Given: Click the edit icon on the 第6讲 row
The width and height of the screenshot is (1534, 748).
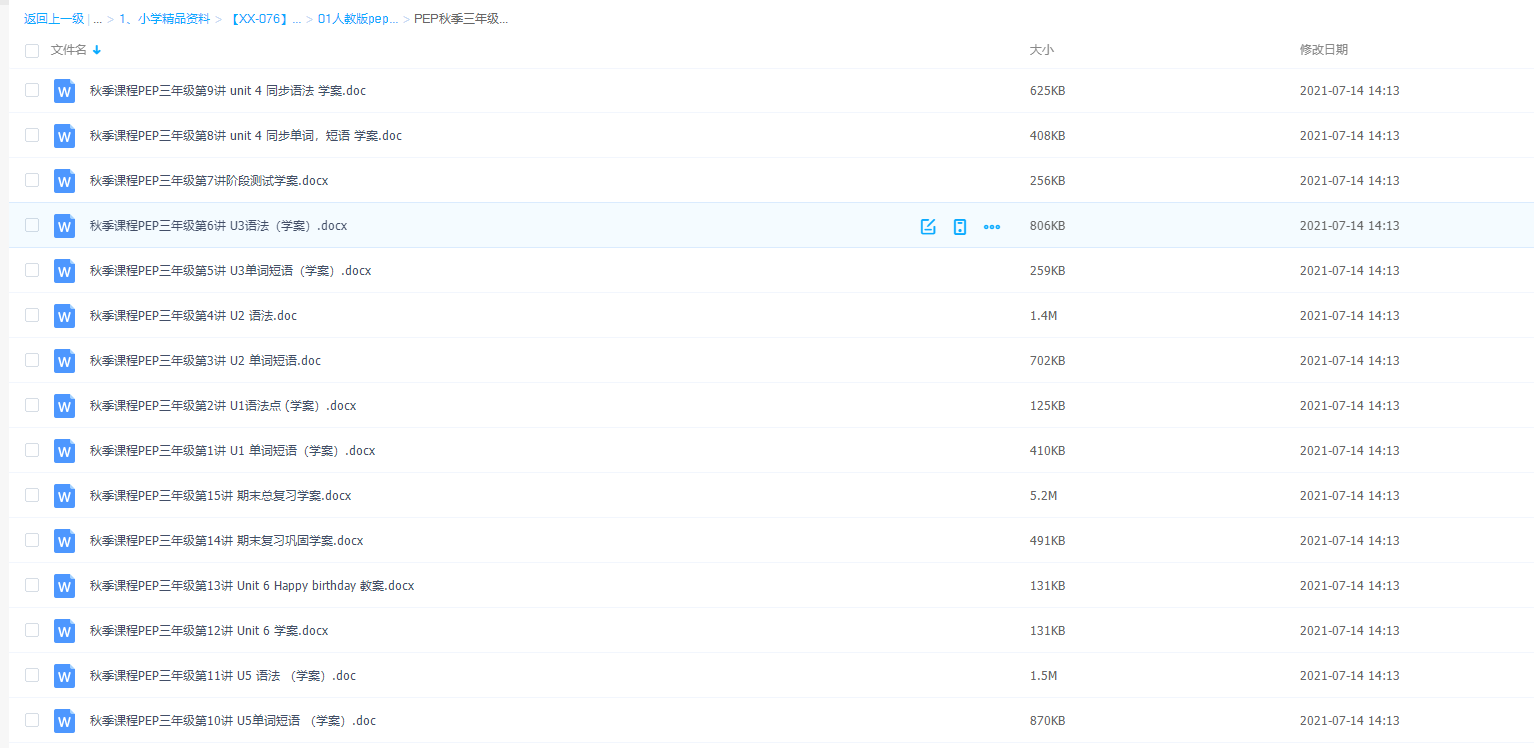Looking at the screenshot, I should [x=928, y=226].
